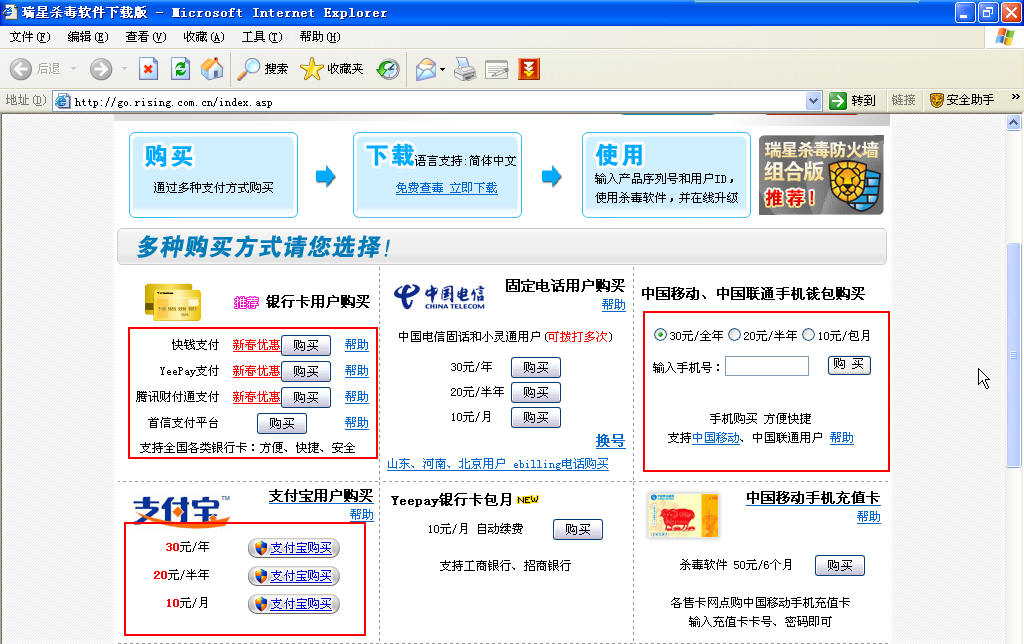Viewport: 1024px width, 644px height.
Task: Open the 收藏(A) menu
Action: pyautogui.click(x=204, y=37)
